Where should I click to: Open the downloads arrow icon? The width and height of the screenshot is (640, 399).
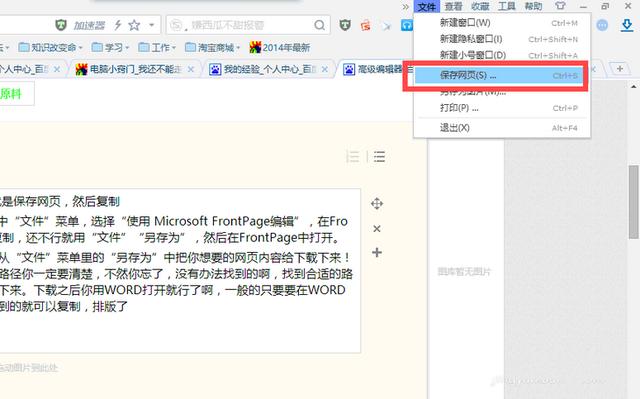[x=627, y=25]
